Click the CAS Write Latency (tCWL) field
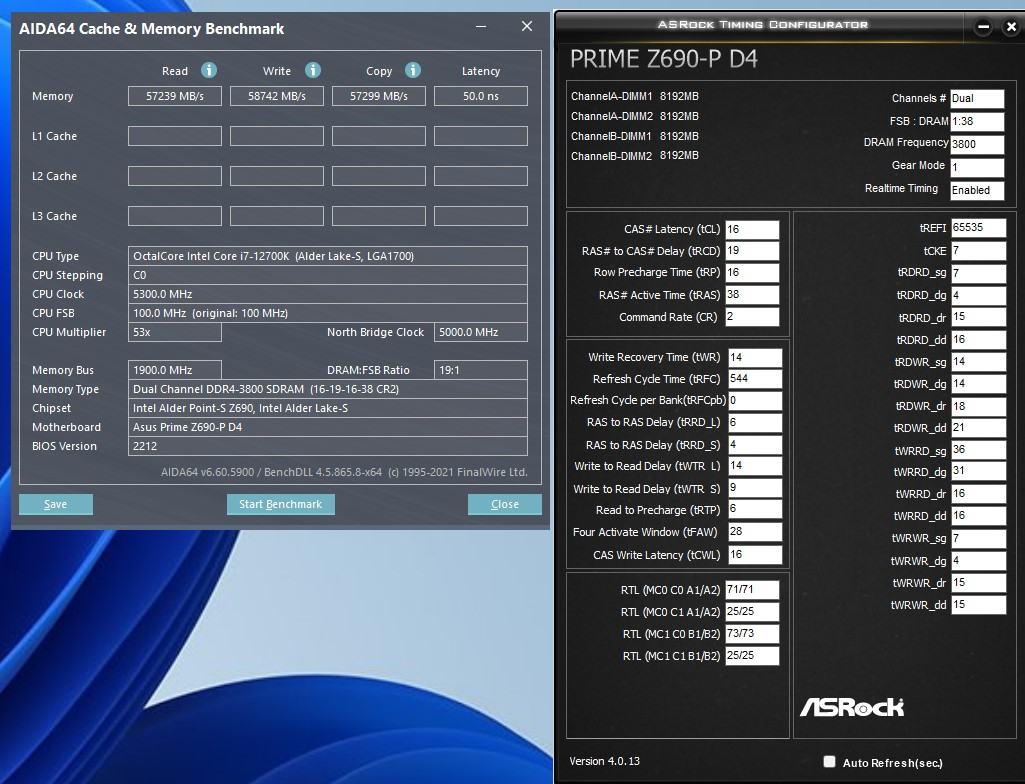This screenshot has height=784, width=1025. point(755,555)
